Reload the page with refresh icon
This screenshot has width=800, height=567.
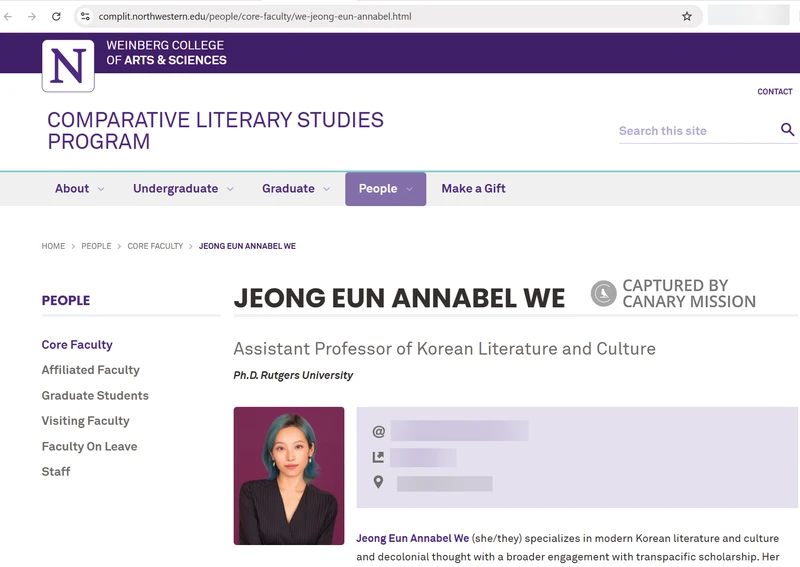56,17
